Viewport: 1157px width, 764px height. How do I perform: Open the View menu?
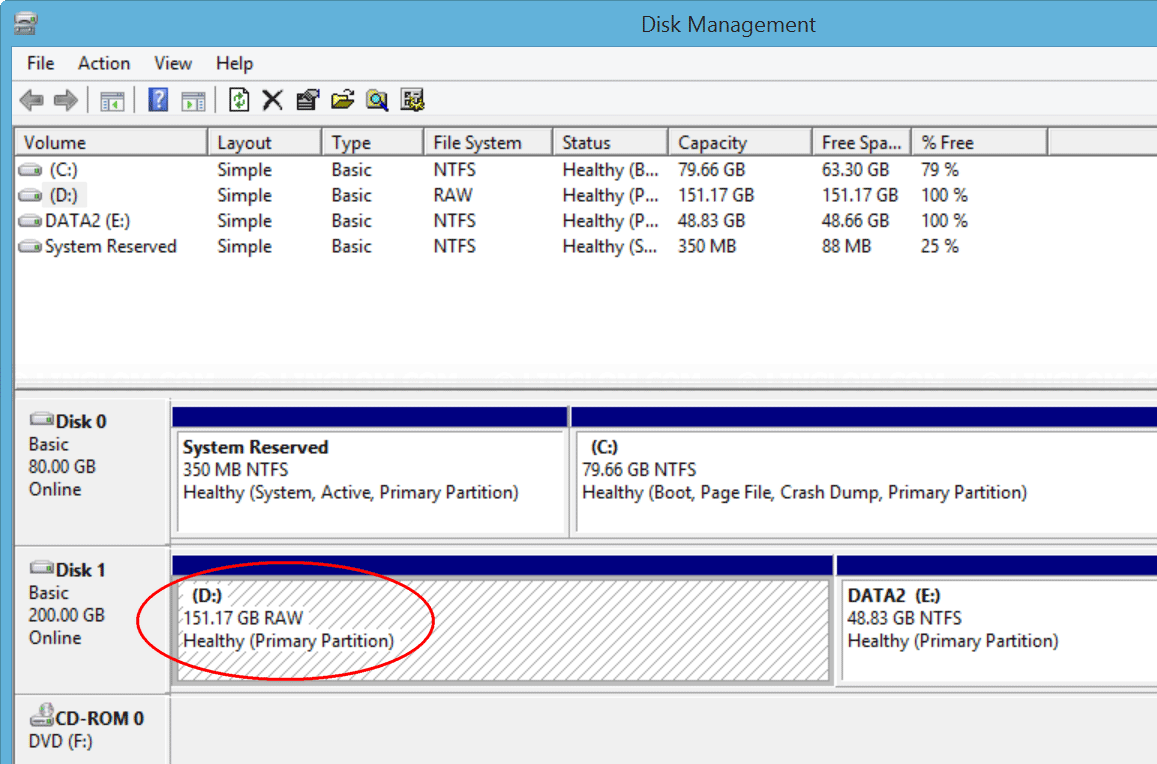pos(173,63)
